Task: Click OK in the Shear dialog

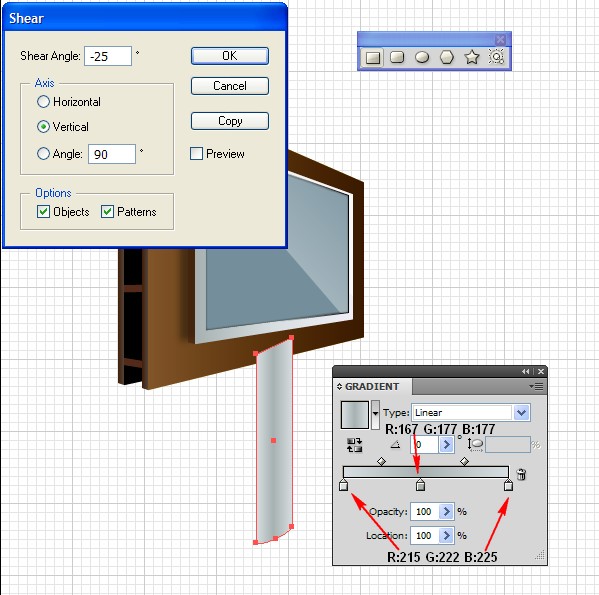Action: (230, 56)
